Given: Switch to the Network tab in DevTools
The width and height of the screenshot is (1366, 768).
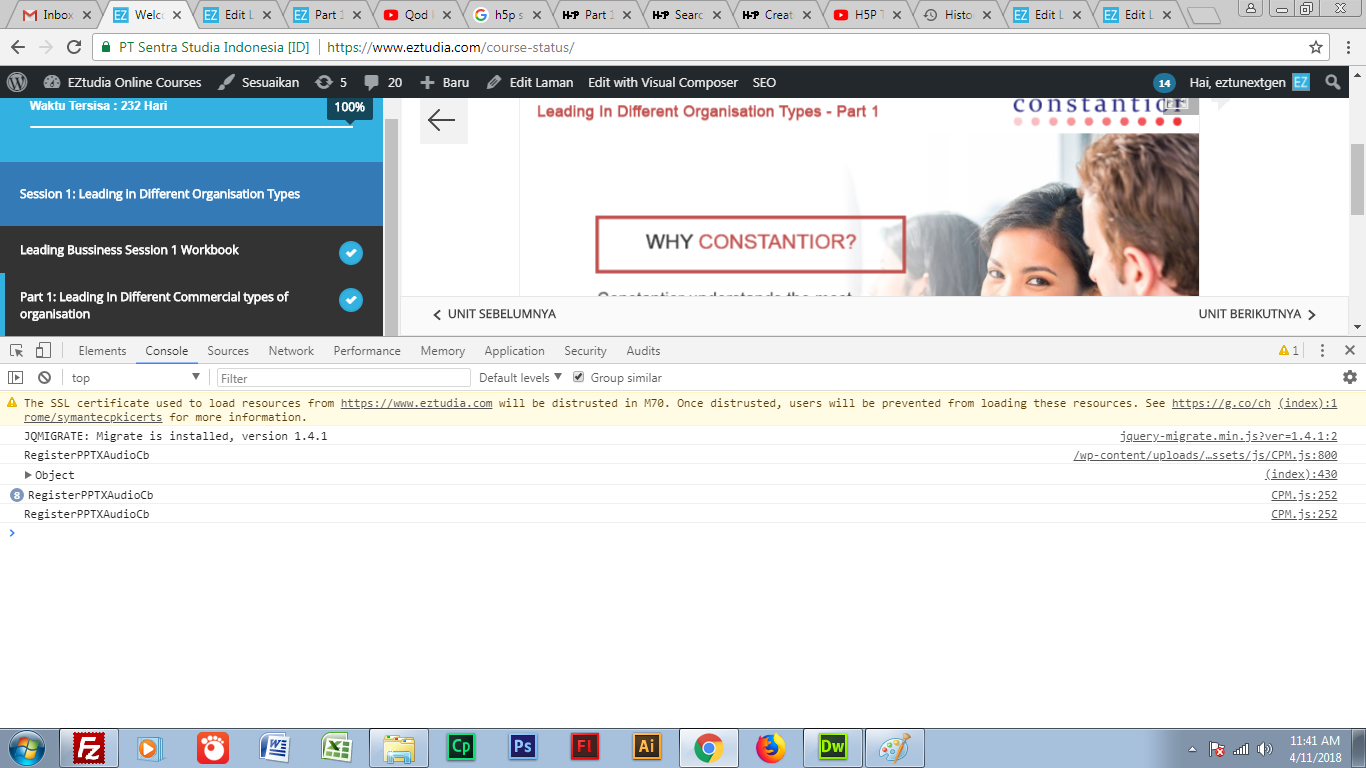Looking at the screenshot, I should pyautogui.click(x=291, y=351).
